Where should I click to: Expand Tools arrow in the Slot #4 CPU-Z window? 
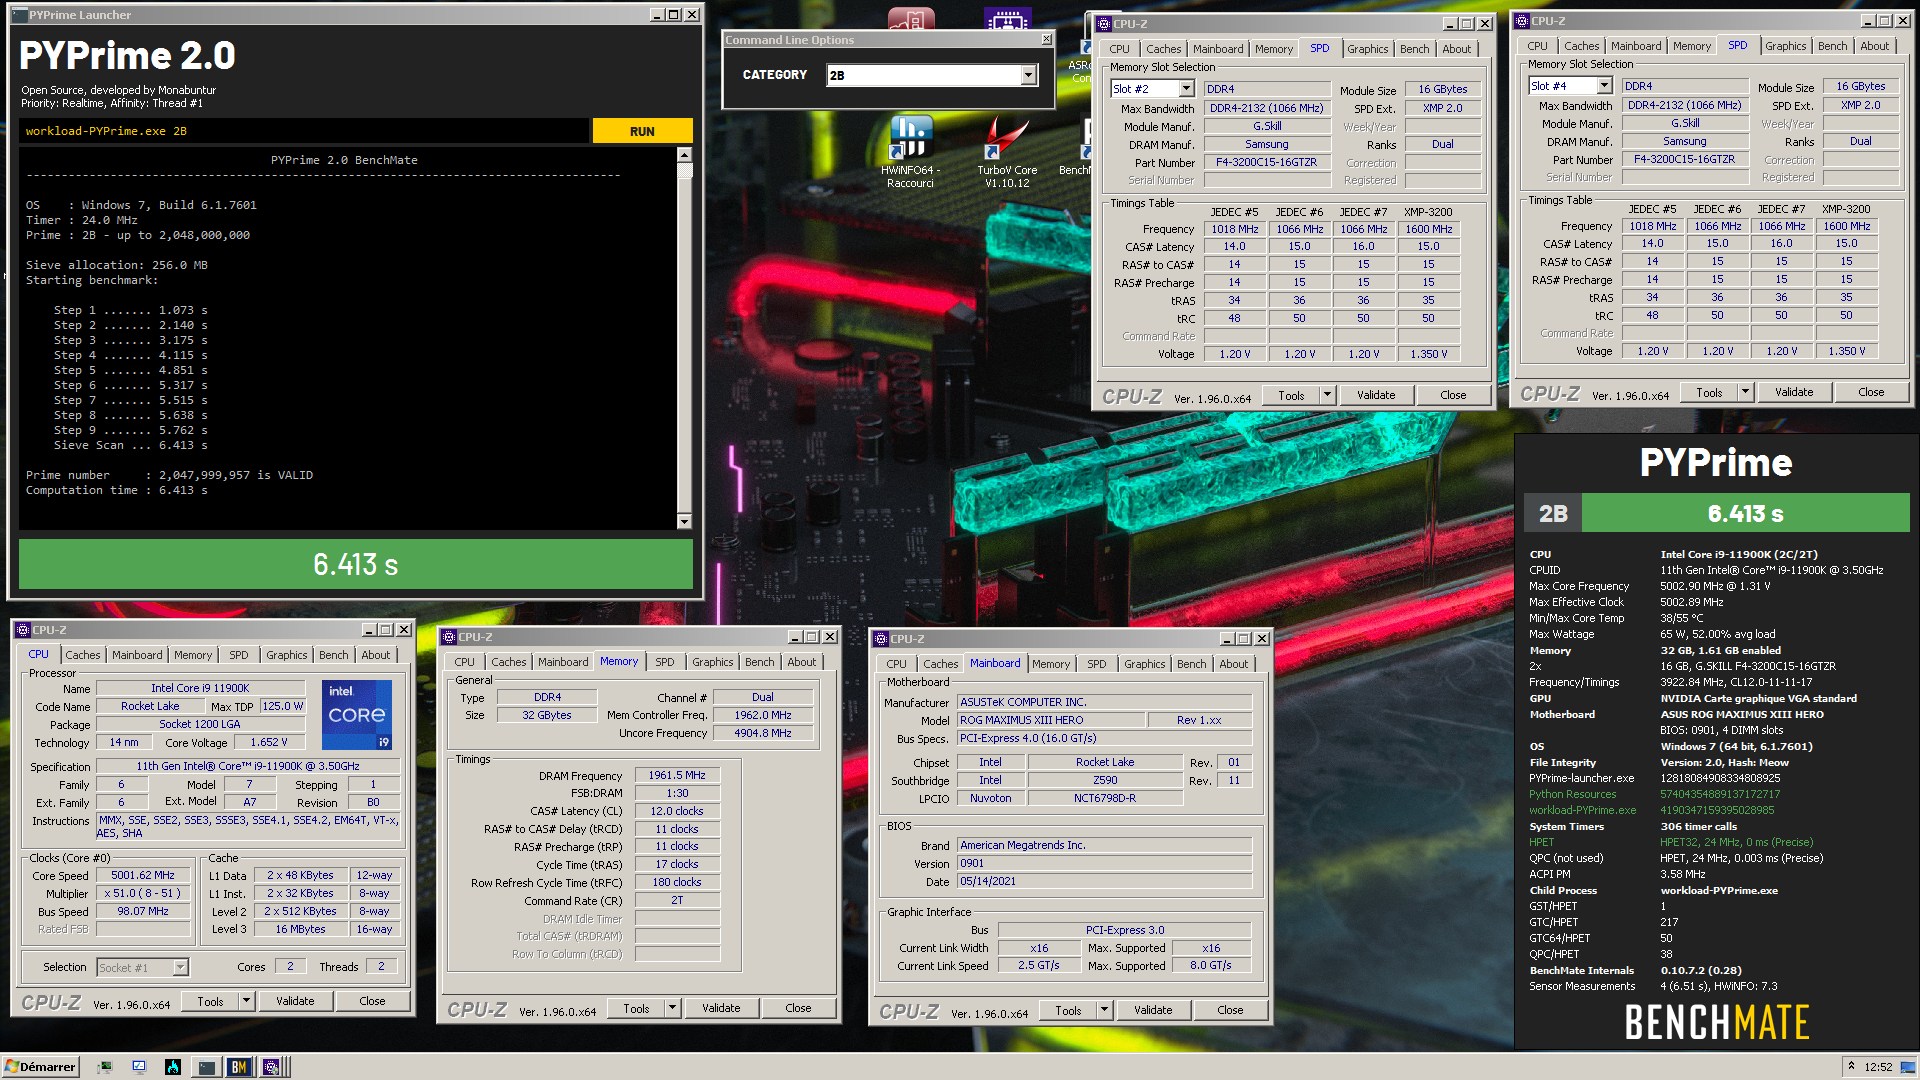point(1745,392)
